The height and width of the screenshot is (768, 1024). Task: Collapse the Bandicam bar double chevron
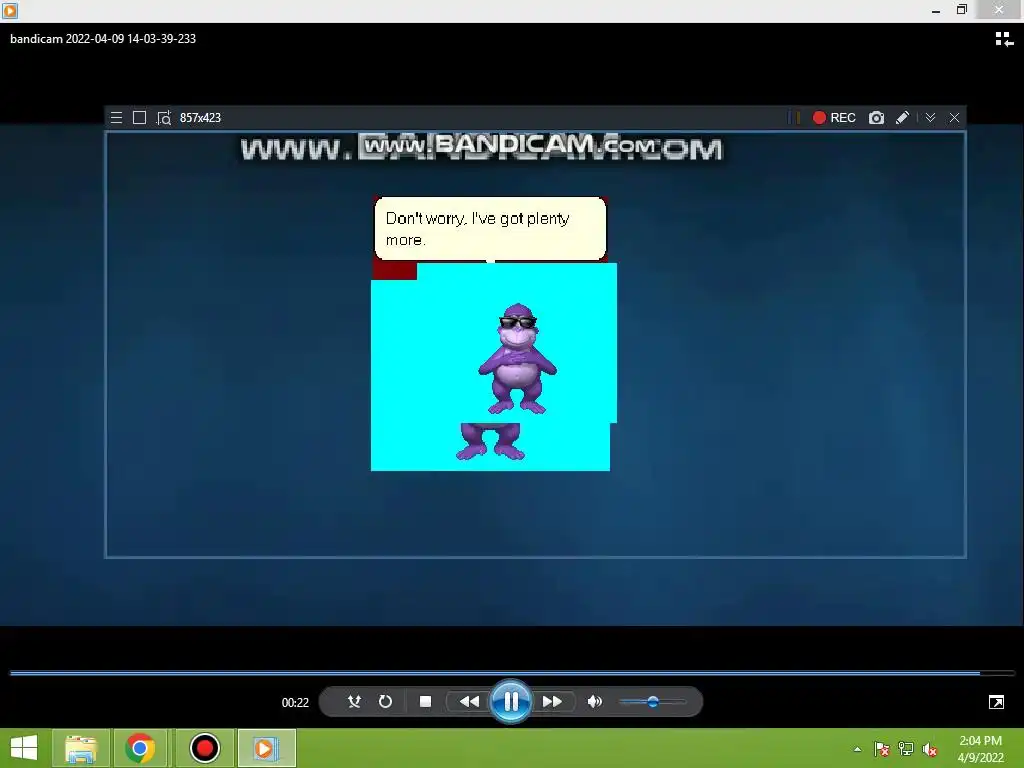(931, 118)
